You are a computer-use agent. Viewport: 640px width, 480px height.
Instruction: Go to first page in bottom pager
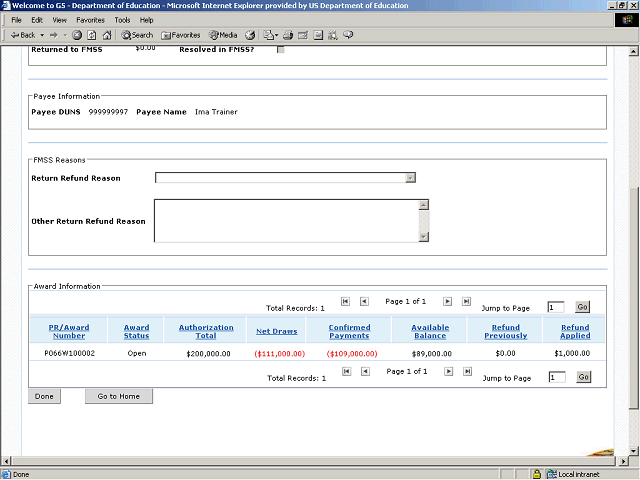coord(345,371)
